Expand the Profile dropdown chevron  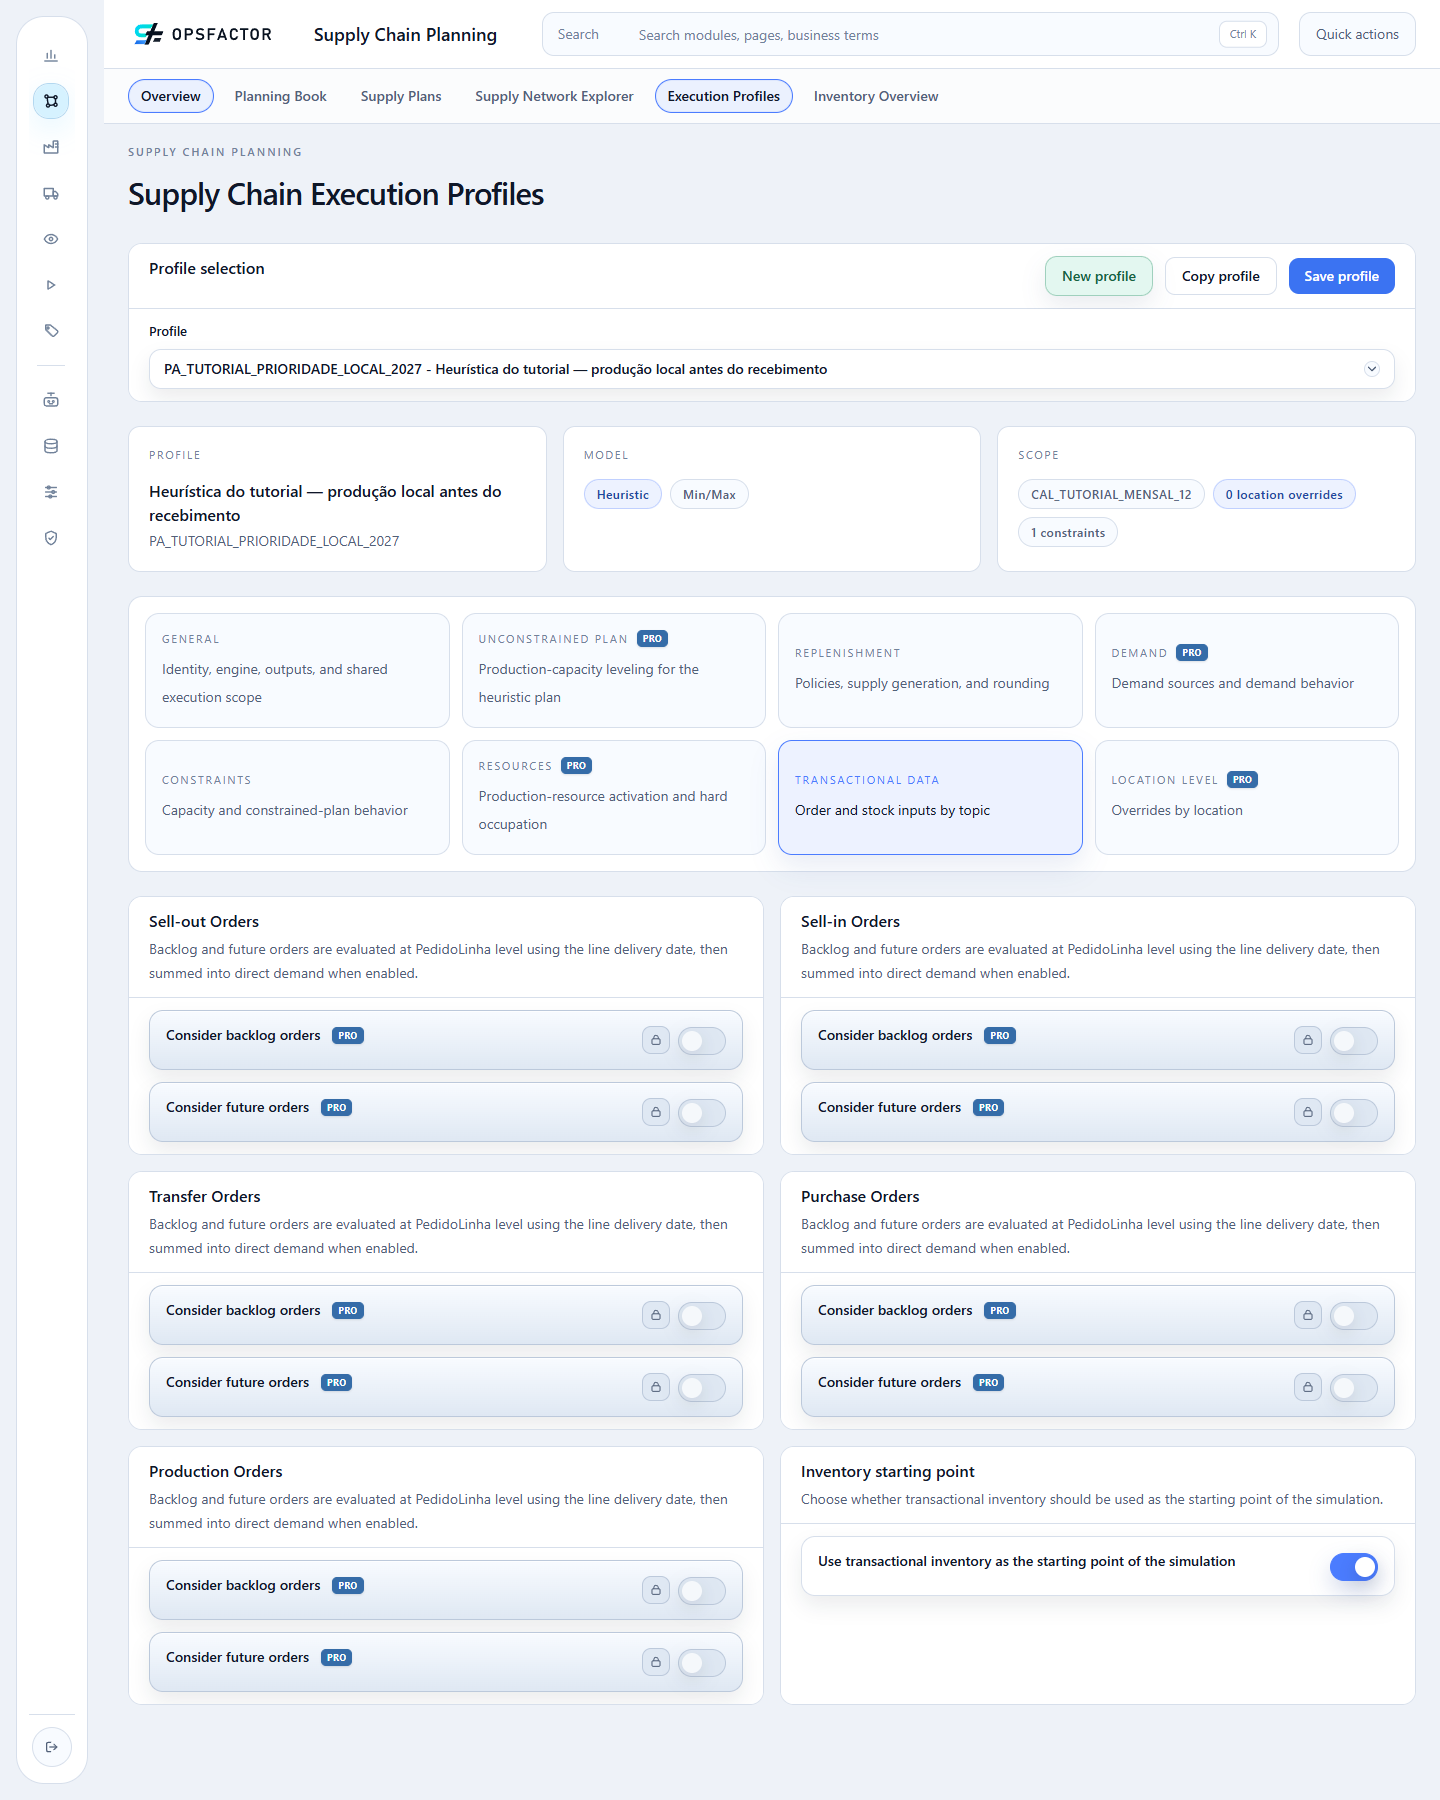pos(1372,369)
